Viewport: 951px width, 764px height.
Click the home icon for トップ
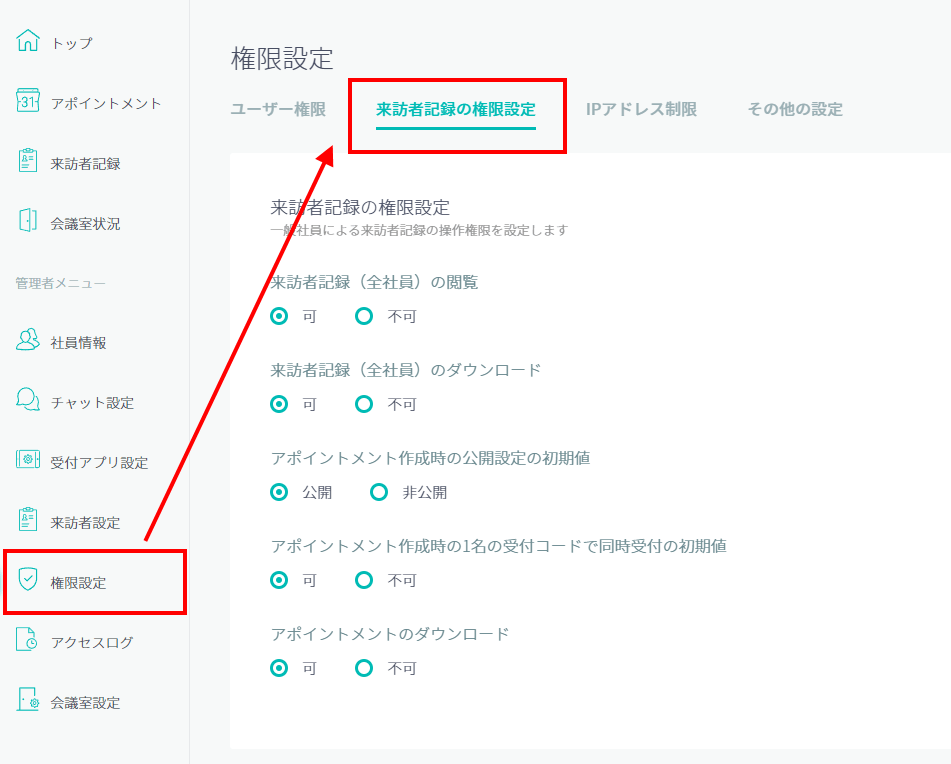tap(28, 41)
